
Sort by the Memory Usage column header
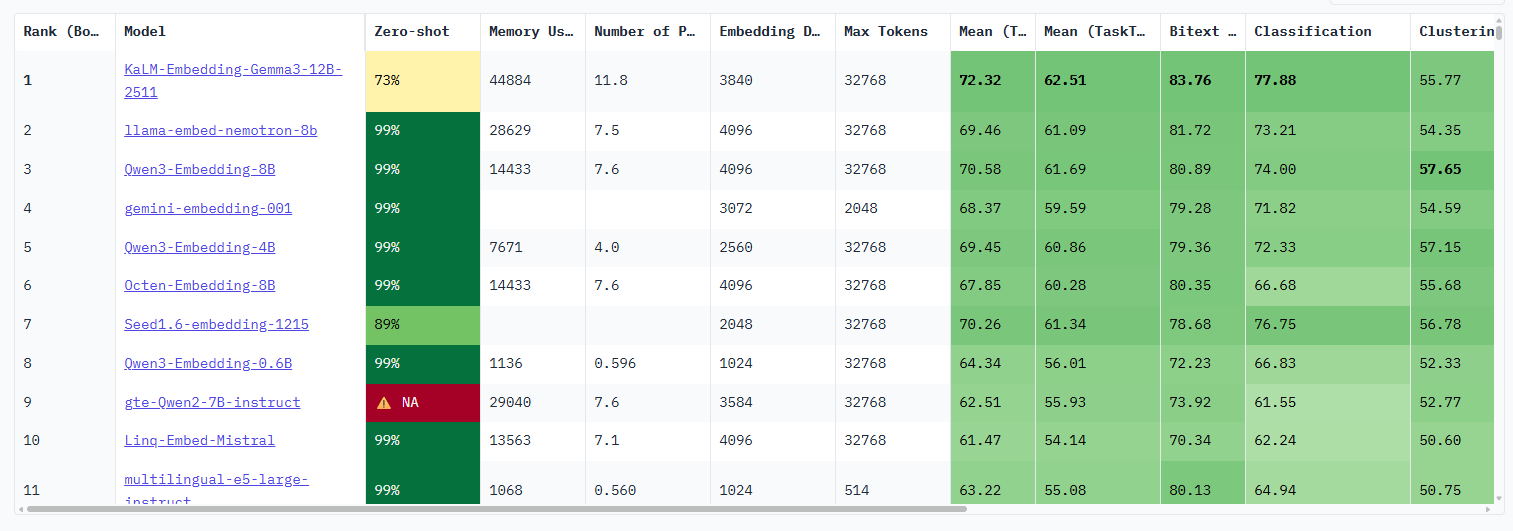click(533, 32)
